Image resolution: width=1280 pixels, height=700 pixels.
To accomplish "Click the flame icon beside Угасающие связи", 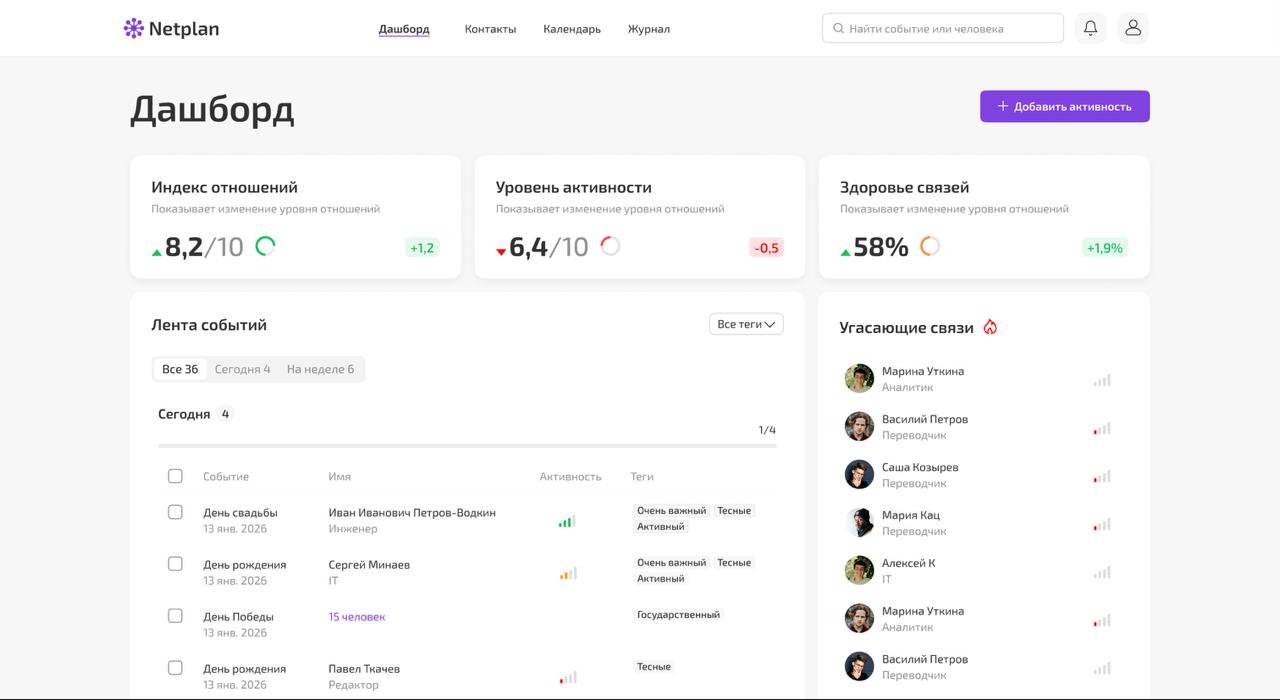I will pyautogui.click(x=990, y=327).
